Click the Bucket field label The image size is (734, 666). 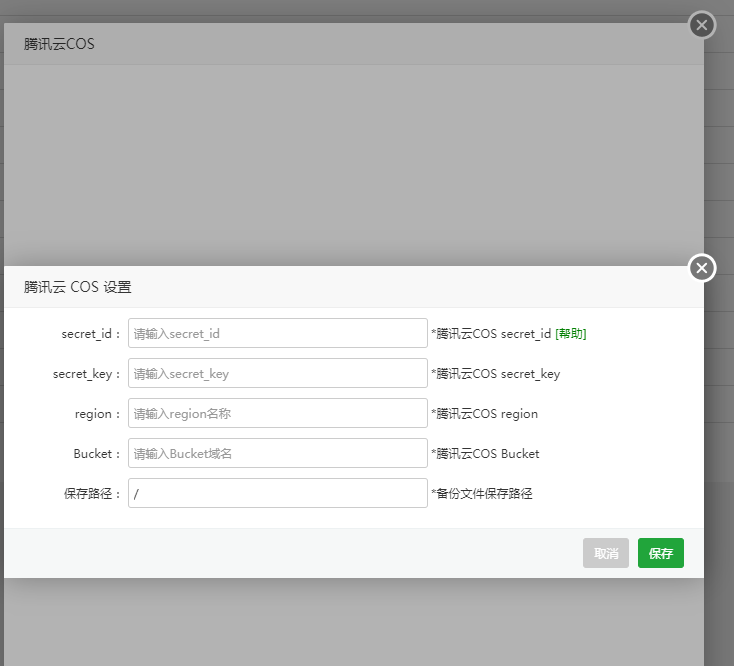tap(97, 454)
